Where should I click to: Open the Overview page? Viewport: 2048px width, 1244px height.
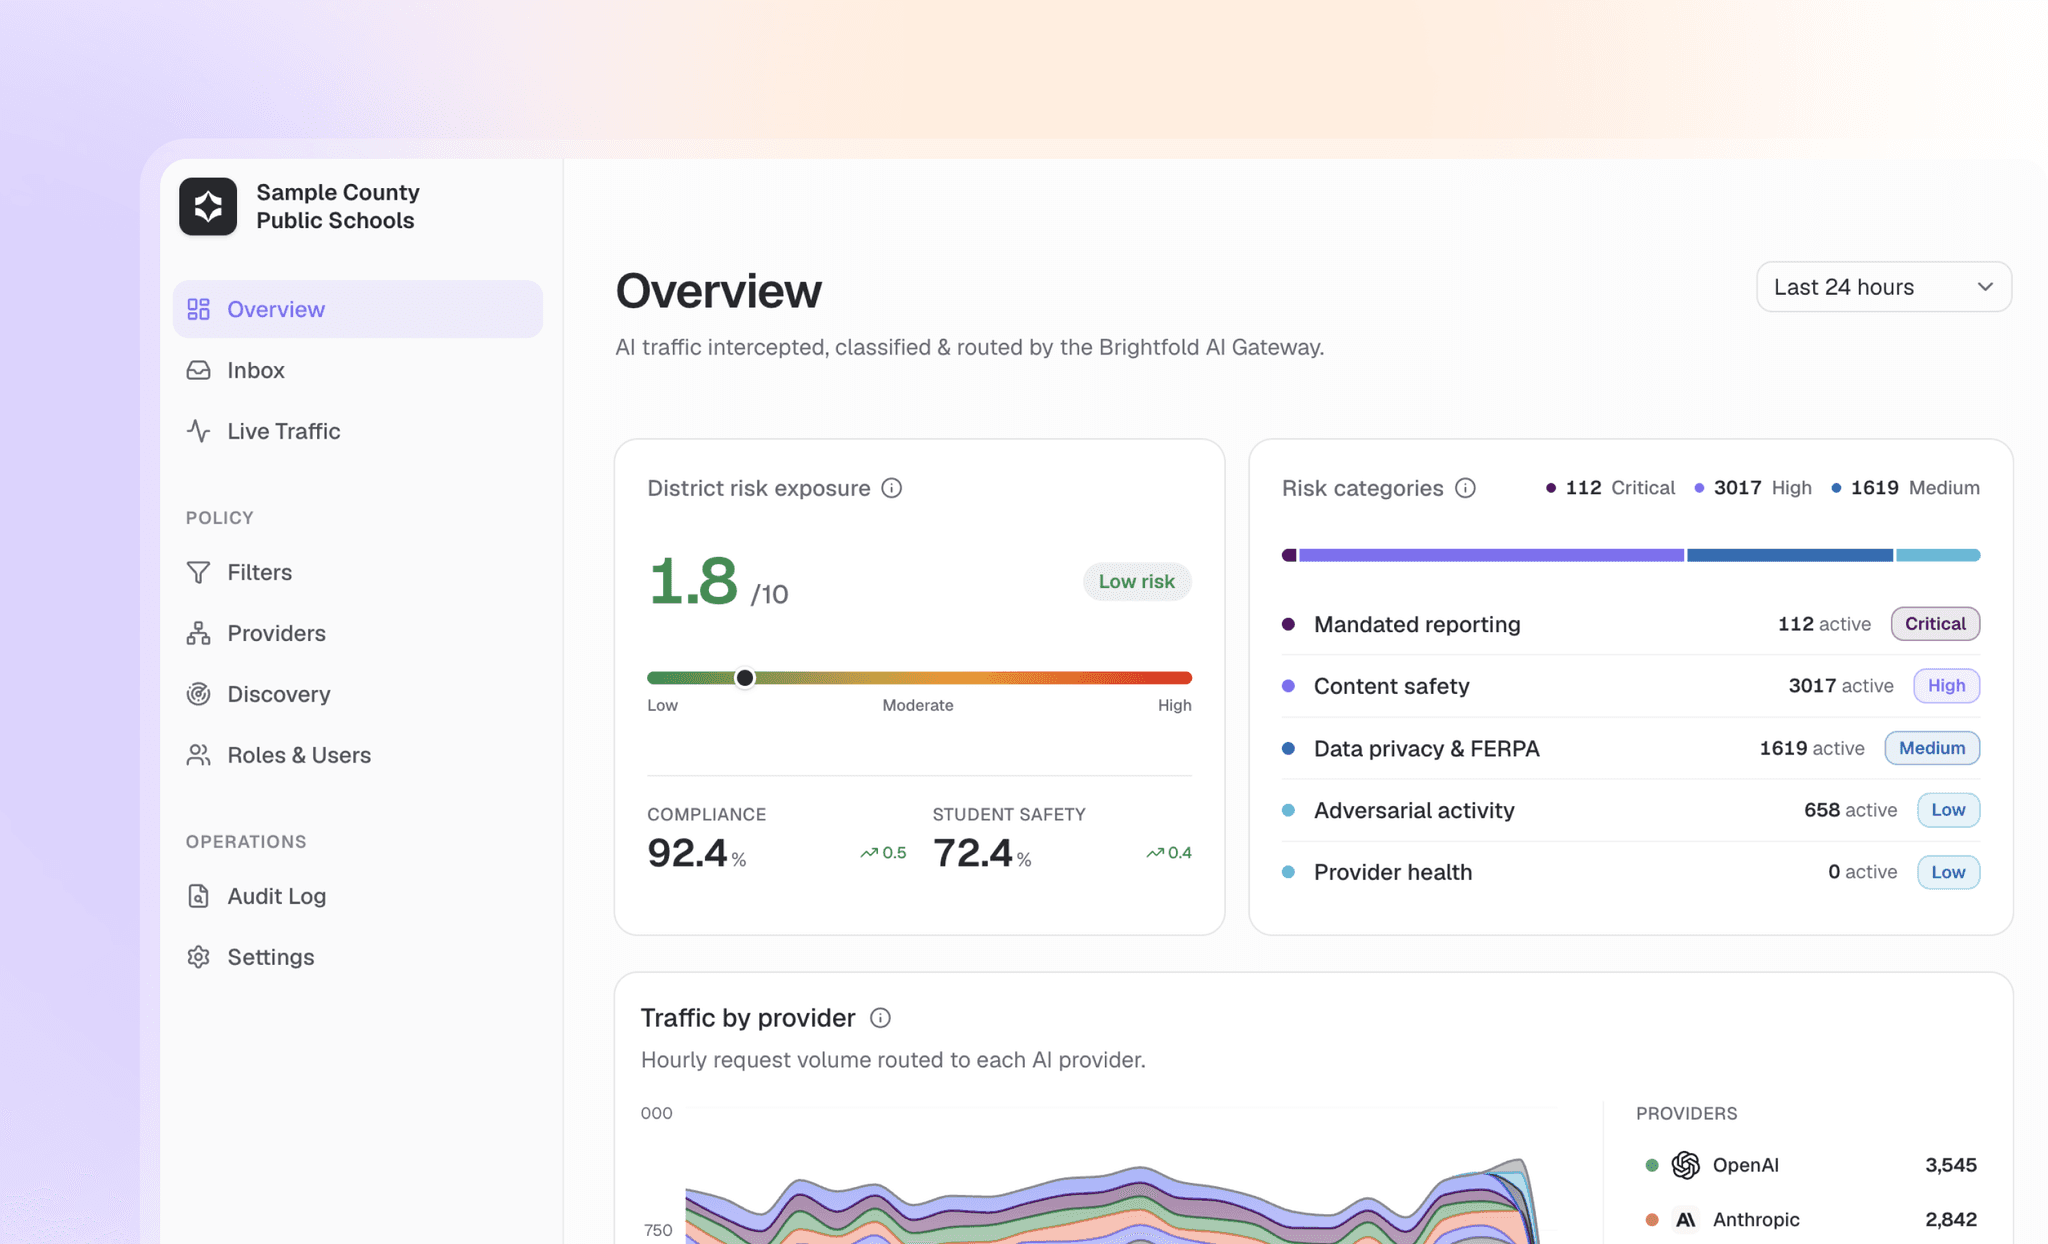tap(358, 309)
